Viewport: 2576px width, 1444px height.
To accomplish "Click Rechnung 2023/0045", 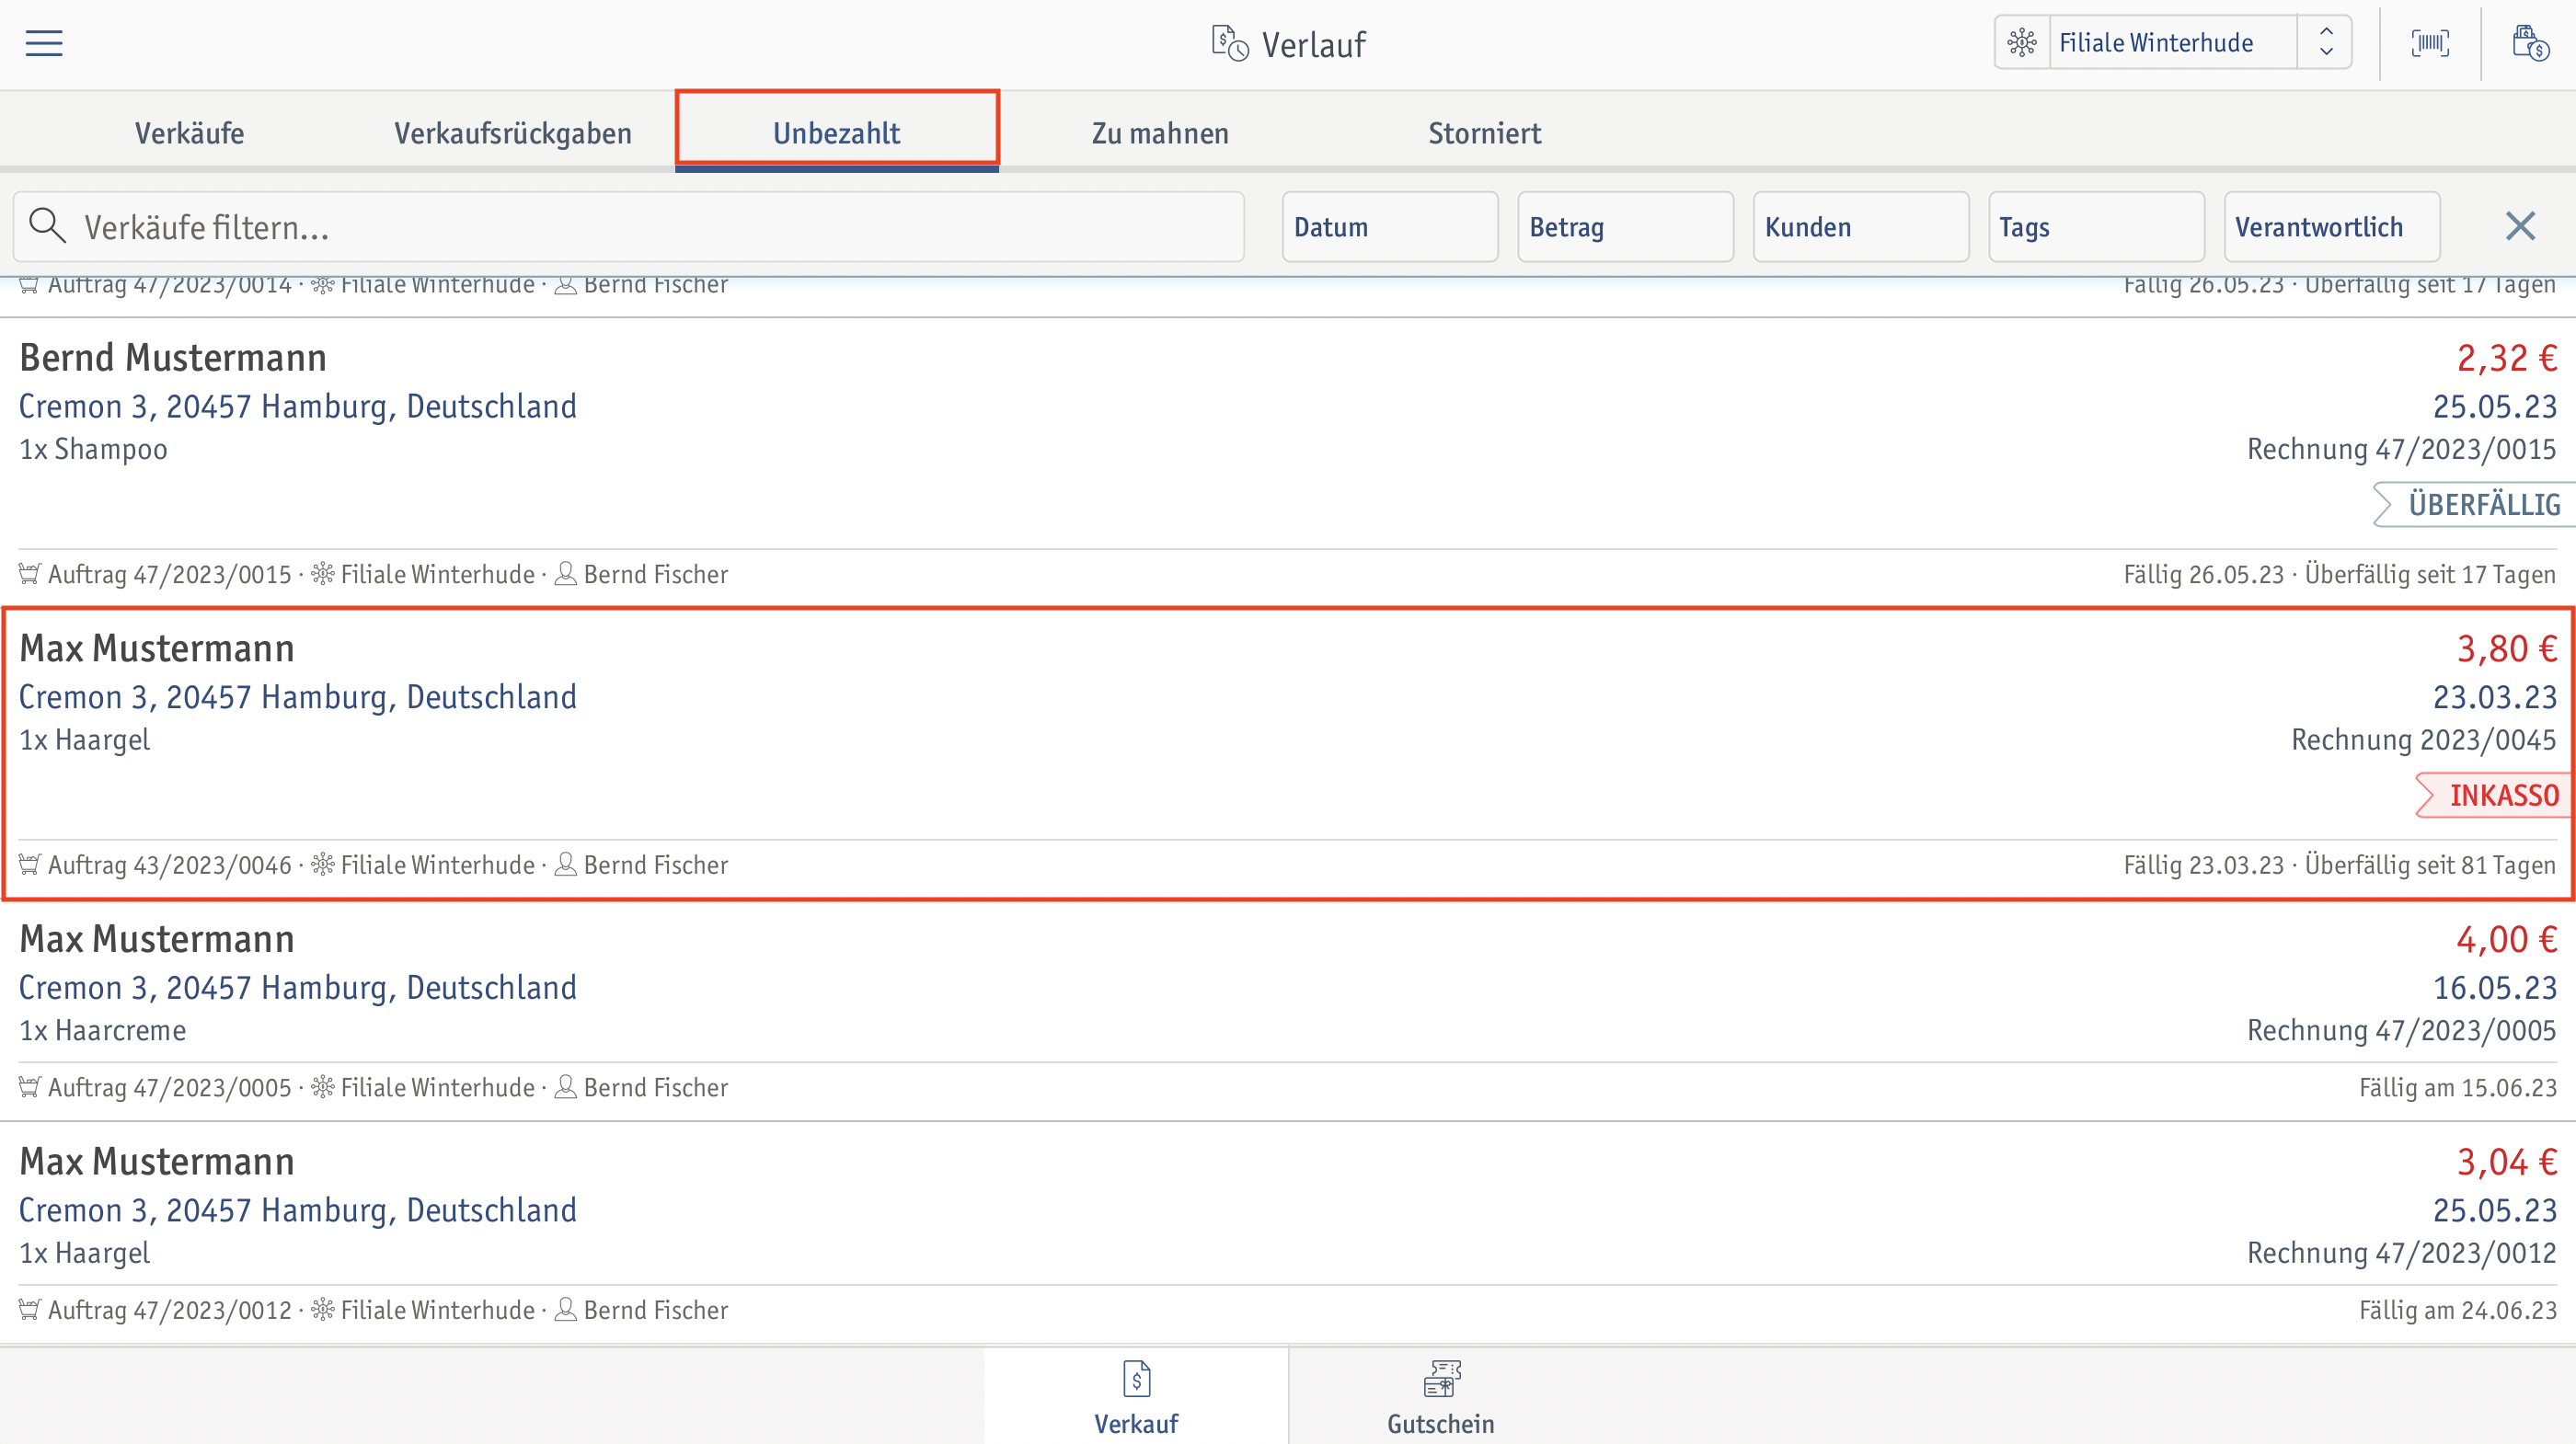I will 2423,740.
